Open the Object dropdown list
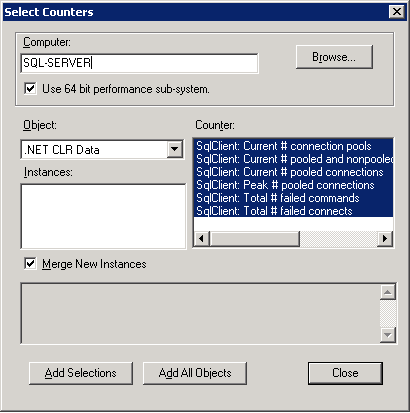410x413 pixels. point(175,149)
